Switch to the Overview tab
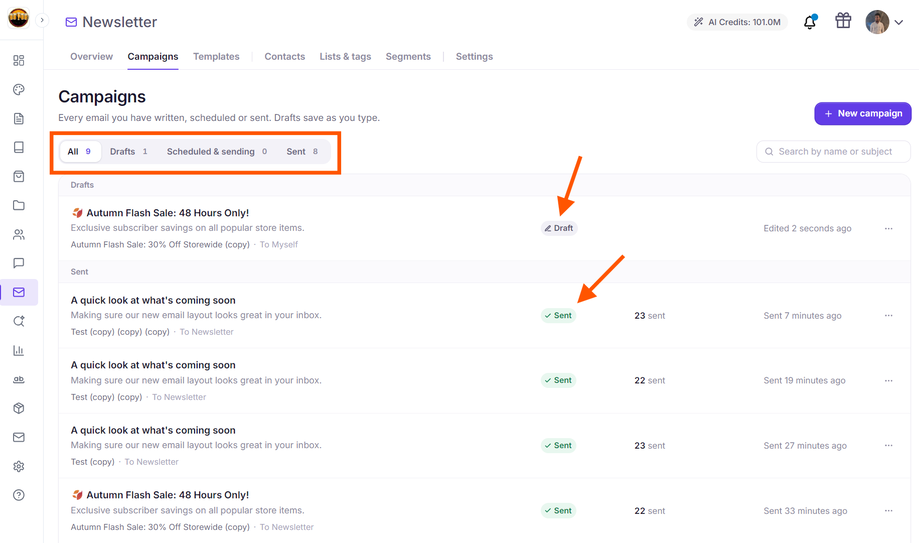The image size is (919, 543). point(91,56)
